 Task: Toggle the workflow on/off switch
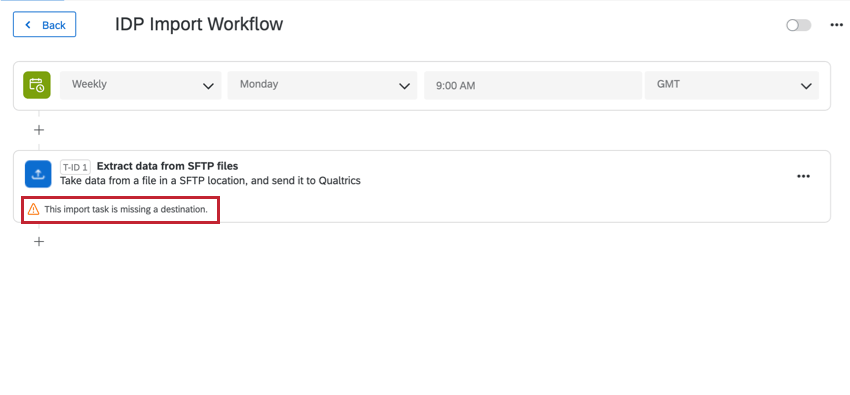[799, 25]
